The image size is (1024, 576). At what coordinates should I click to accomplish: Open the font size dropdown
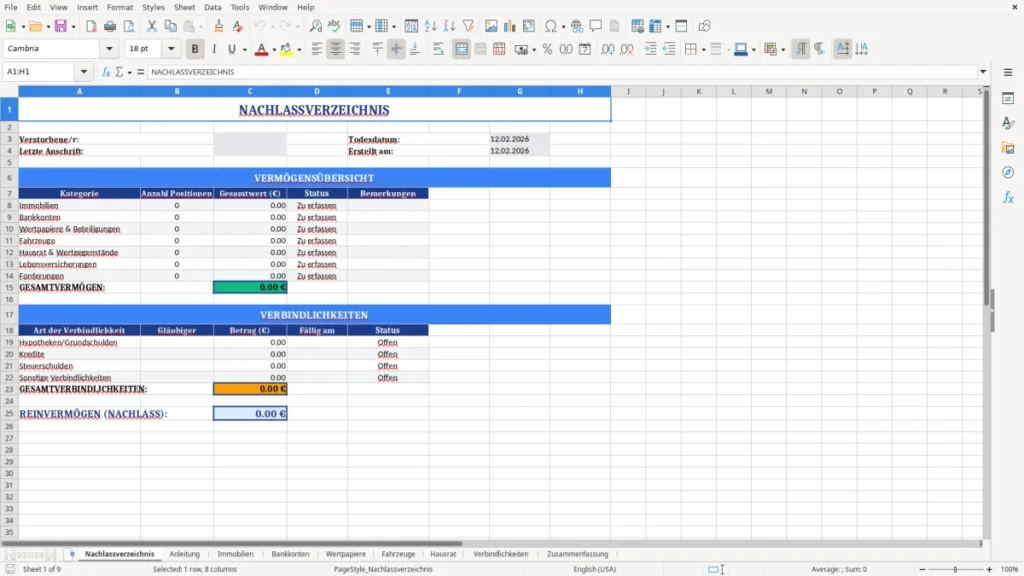coord(171,48)
